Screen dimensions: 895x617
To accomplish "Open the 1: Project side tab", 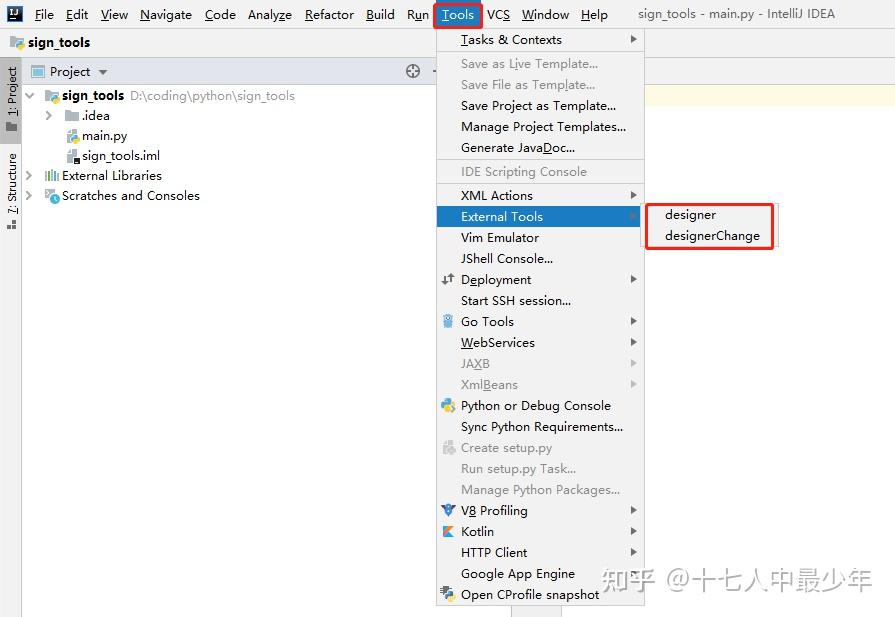I will [x=11, y=99].
